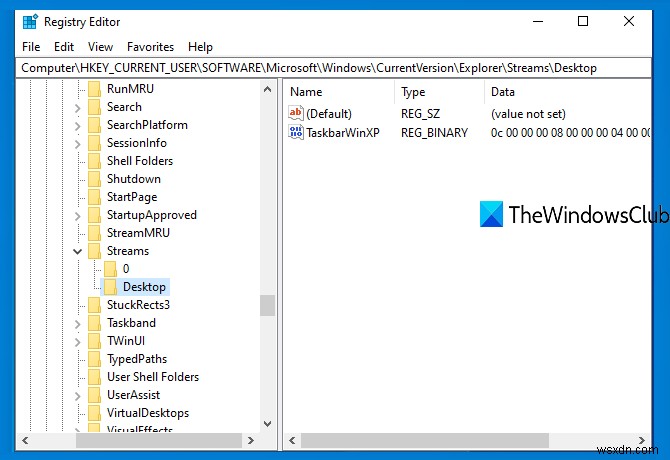Select the TWinUI folder icon
This screenshot has height=460, width=670.
pyautogui.click(x=94, y=341)
